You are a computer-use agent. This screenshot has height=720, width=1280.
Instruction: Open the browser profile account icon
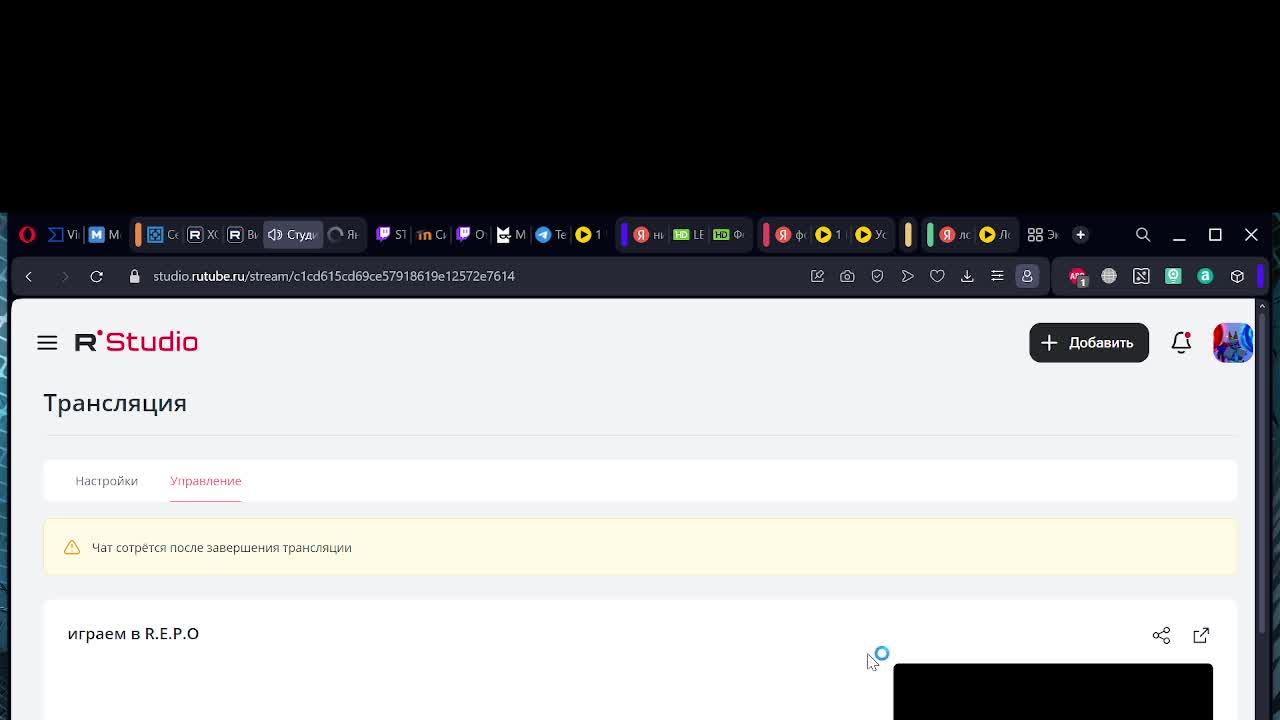(1027, 276)
